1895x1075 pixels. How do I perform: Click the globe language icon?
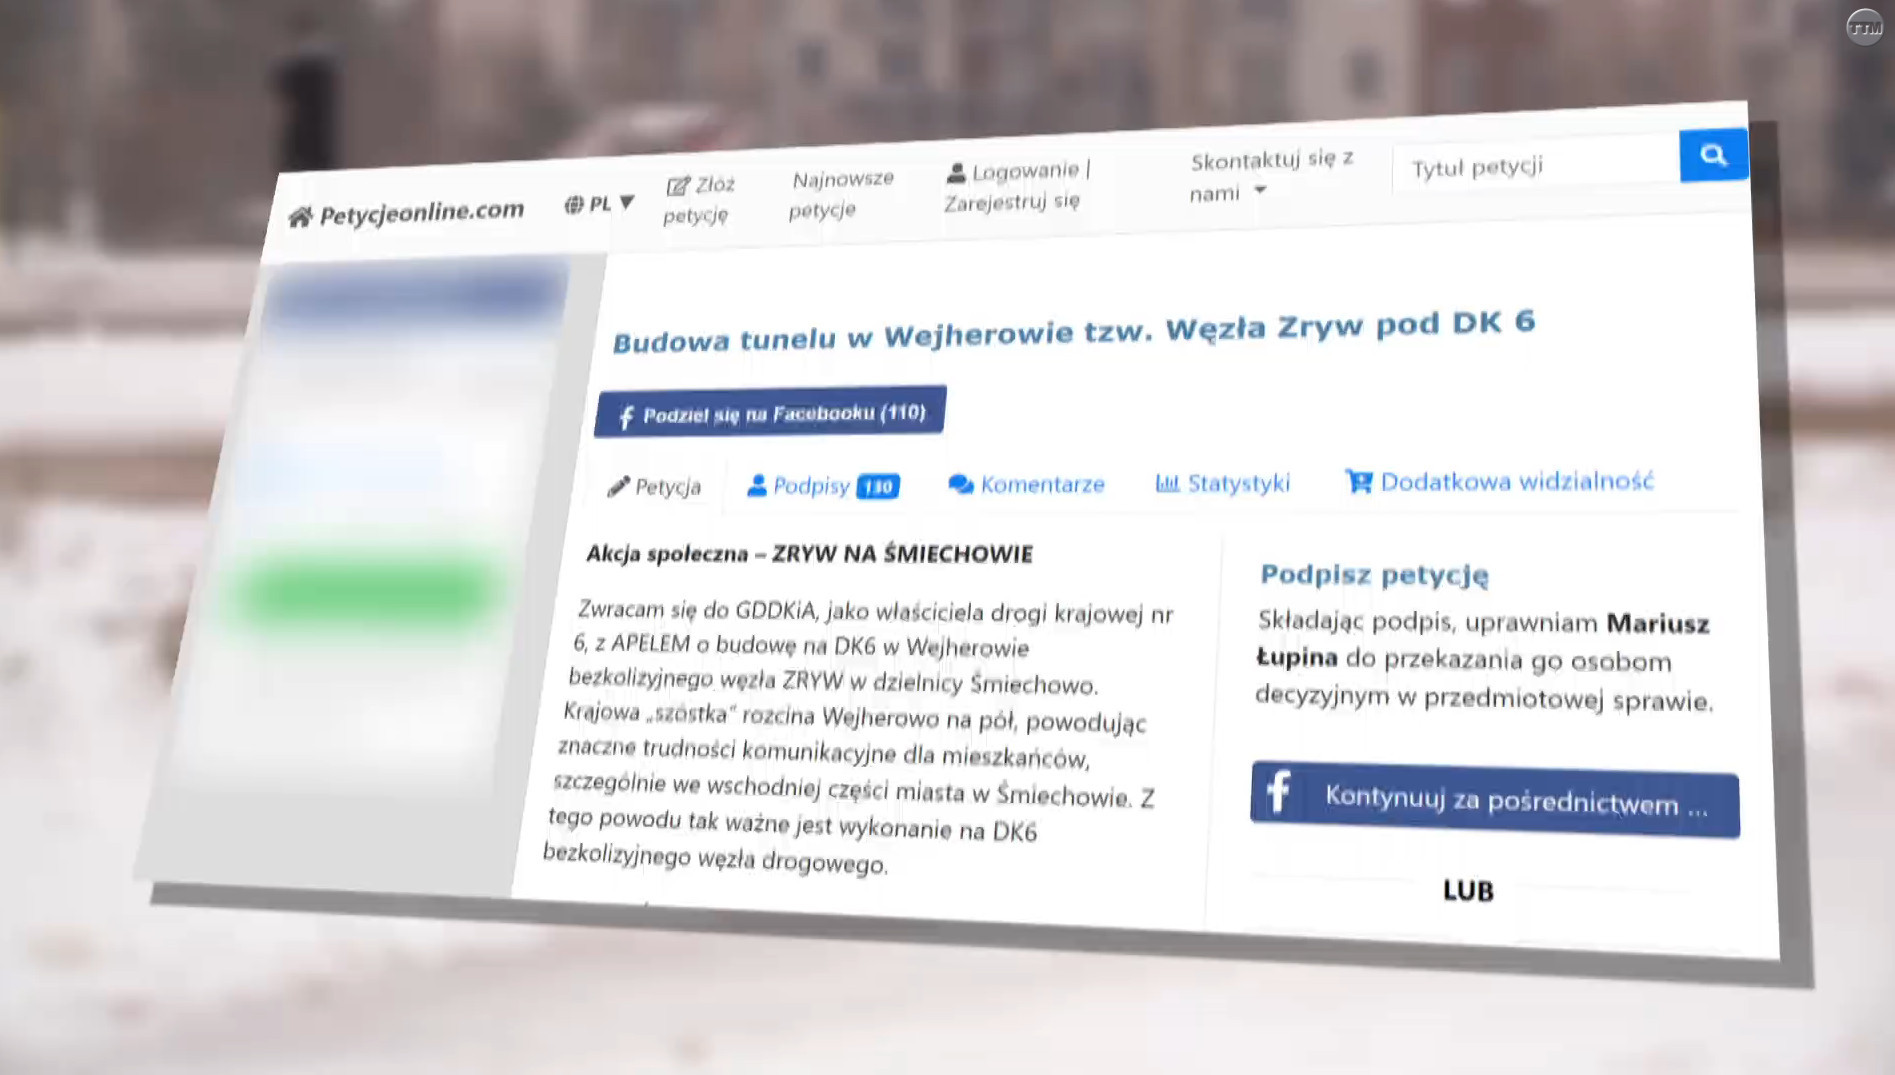coord(573,205)
